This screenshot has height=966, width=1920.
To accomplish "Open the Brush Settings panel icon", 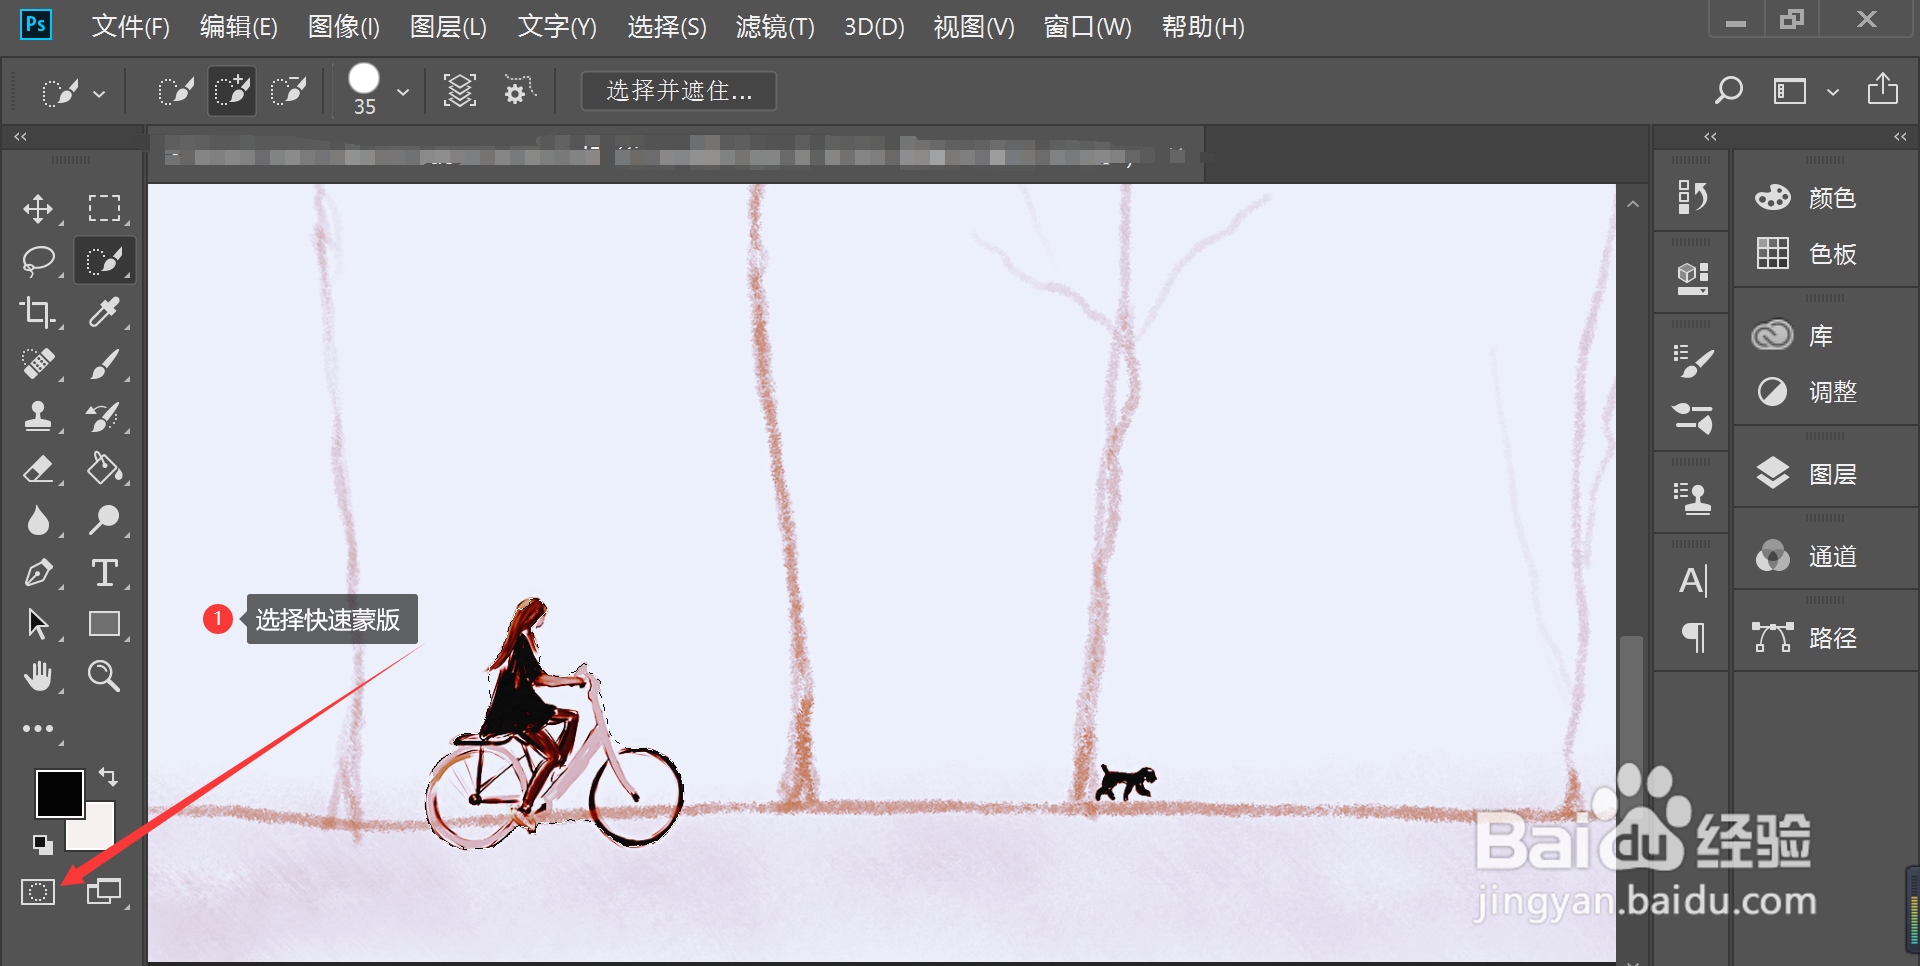I will (x=1692, y=361).
